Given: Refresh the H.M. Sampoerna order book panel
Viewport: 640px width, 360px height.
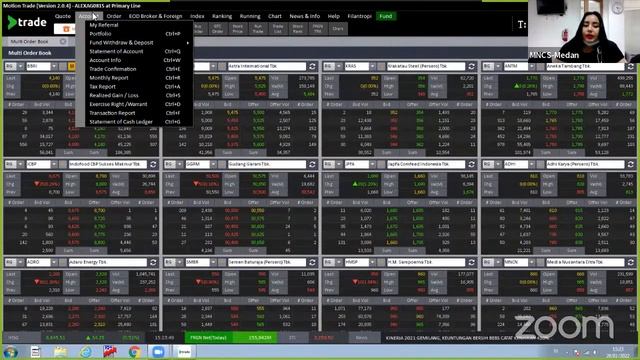Looking at the screenshot, I should coord(471,262).
